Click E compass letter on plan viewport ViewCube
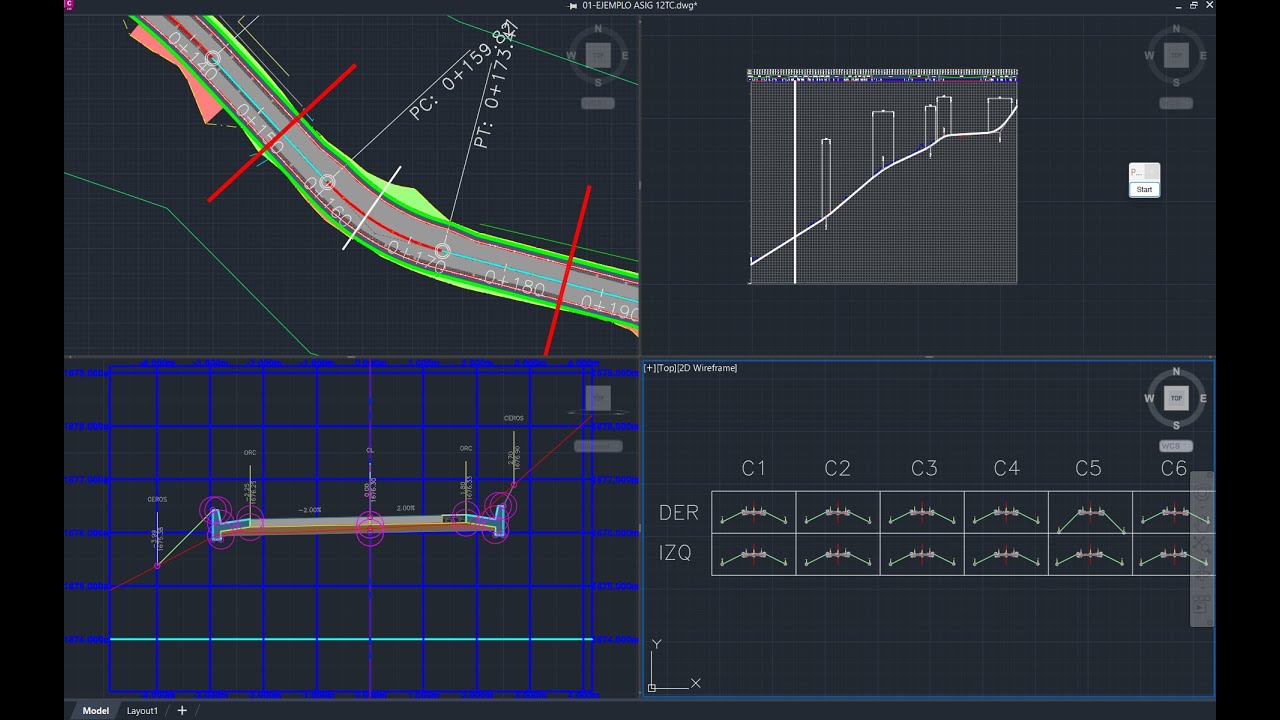This screenshot has height=720, width=1280. click(x=625, y=56)
